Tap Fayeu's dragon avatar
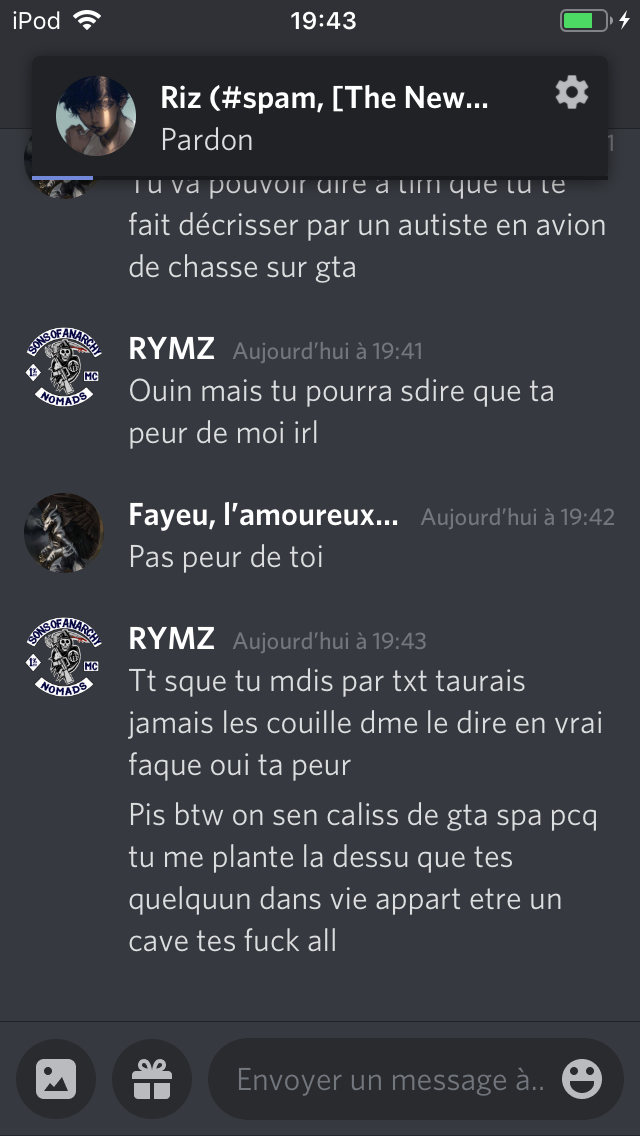This screenshot has height=1136, width=640. [x=64, y=533]
